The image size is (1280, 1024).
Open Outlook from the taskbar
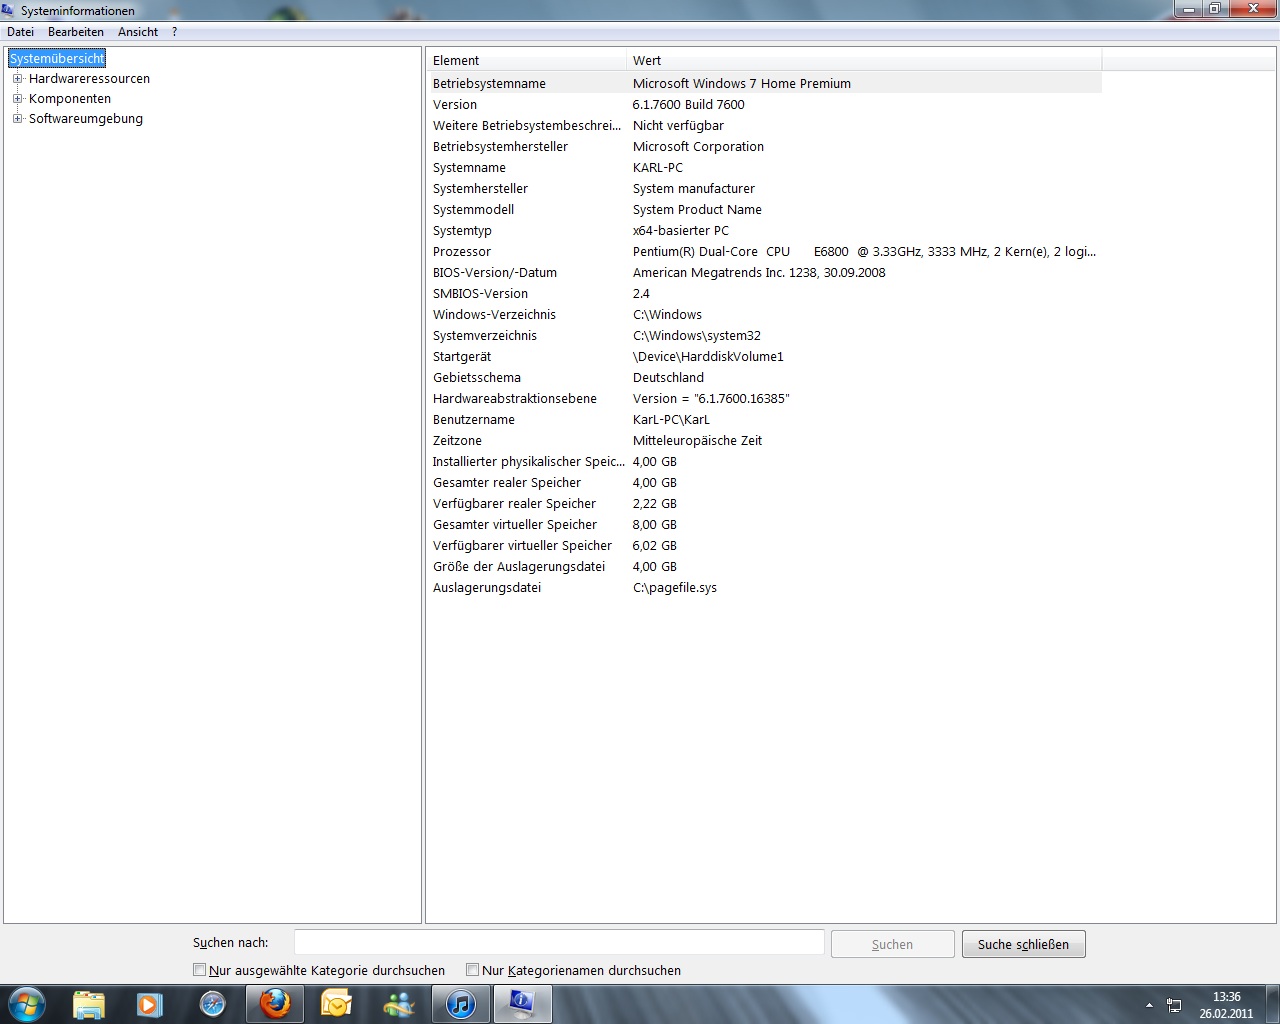336,1004
